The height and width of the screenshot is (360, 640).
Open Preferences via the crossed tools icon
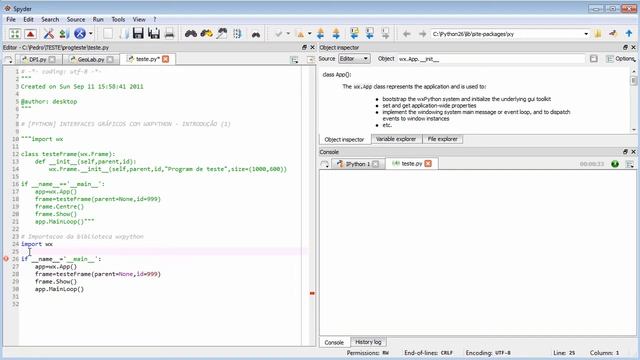click(49, 34)
